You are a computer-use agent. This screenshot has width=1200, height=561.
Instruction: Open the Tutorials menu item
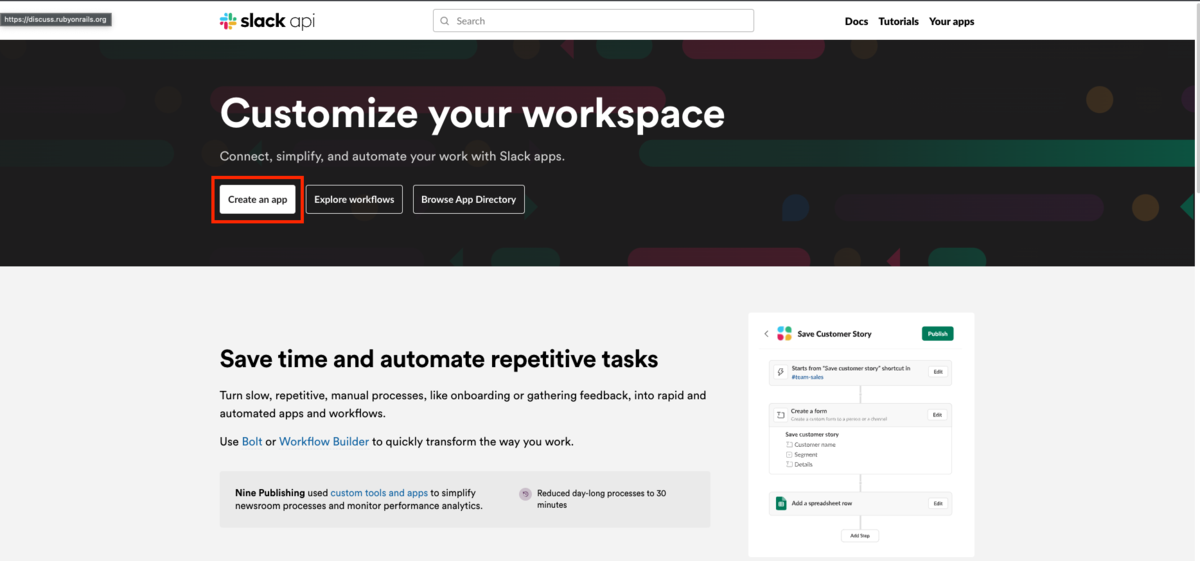click(x=898, y=21)
